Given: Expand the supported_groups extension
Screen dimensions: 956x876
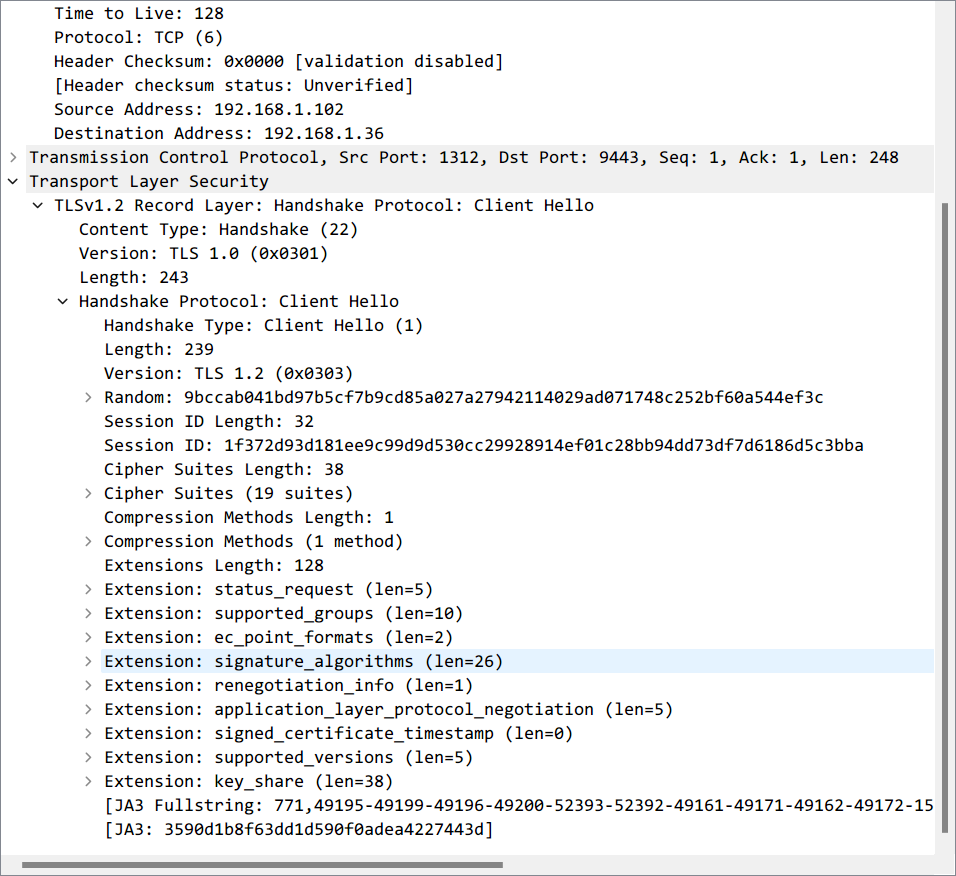Looking at the screenshot, I should (88, 613).
